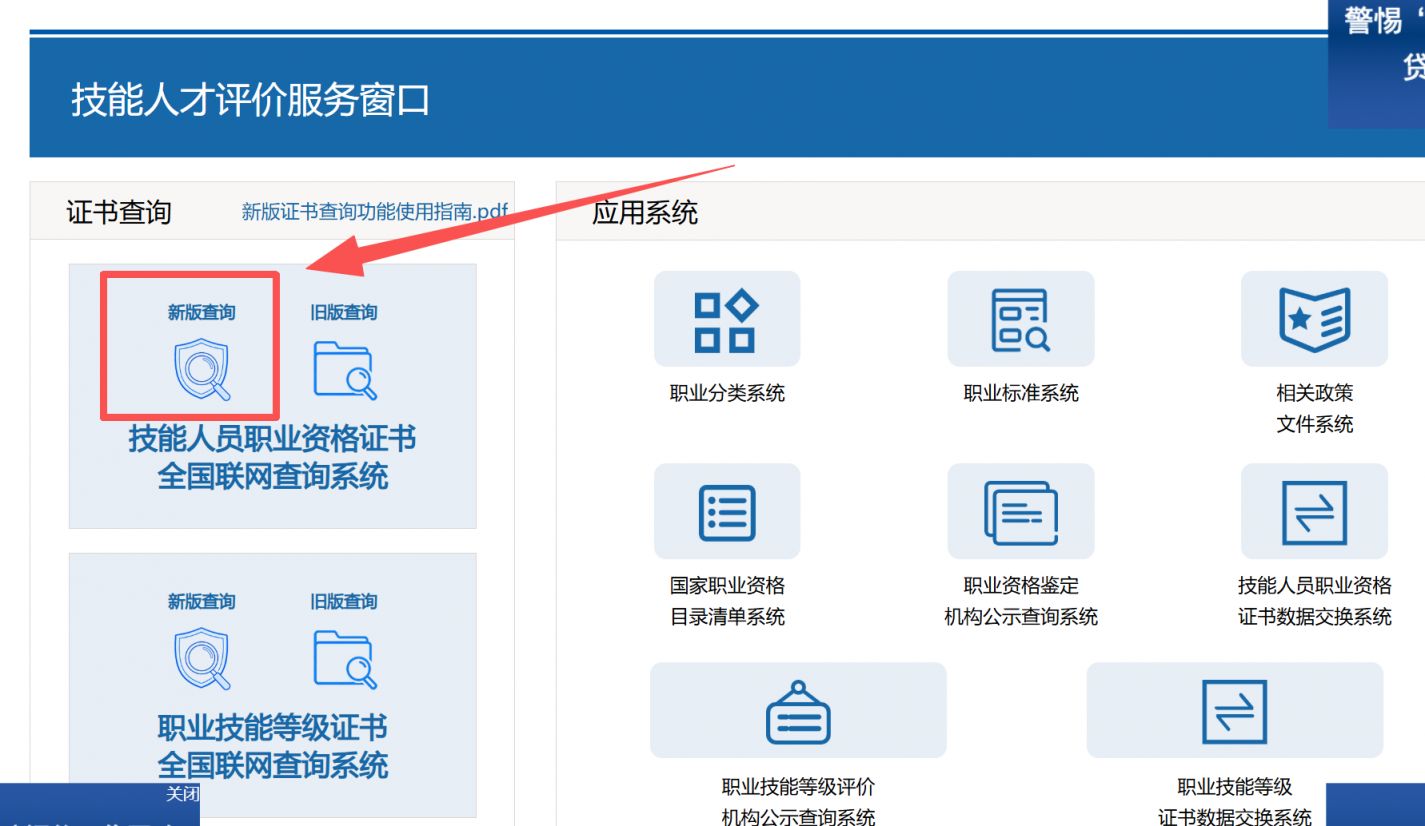
Task: Open 新版证书查询功能使用指南.pdf link
Action: tap(374, 212)
